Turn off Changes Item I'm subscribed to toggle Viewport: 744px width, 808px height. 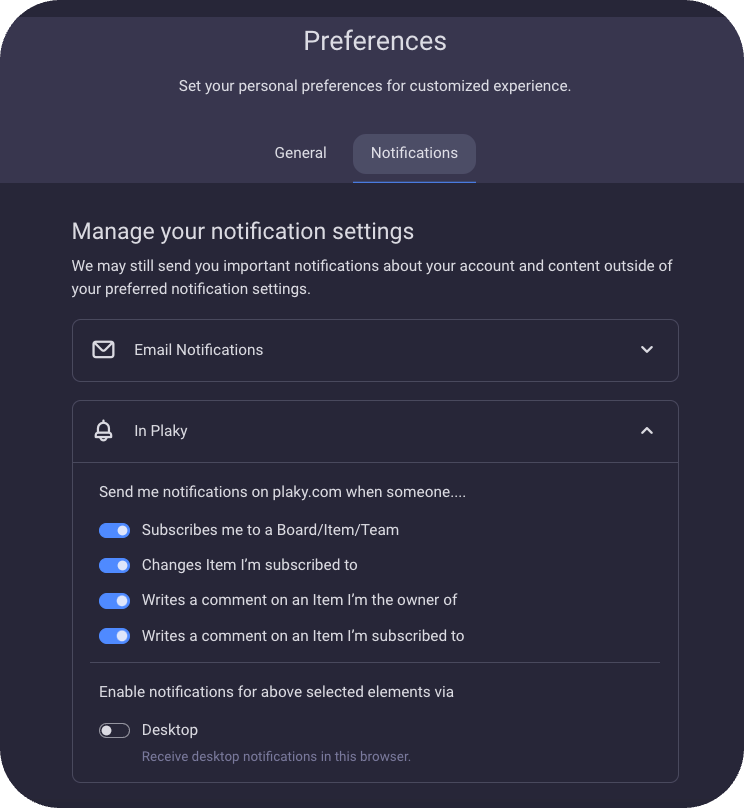115,565
